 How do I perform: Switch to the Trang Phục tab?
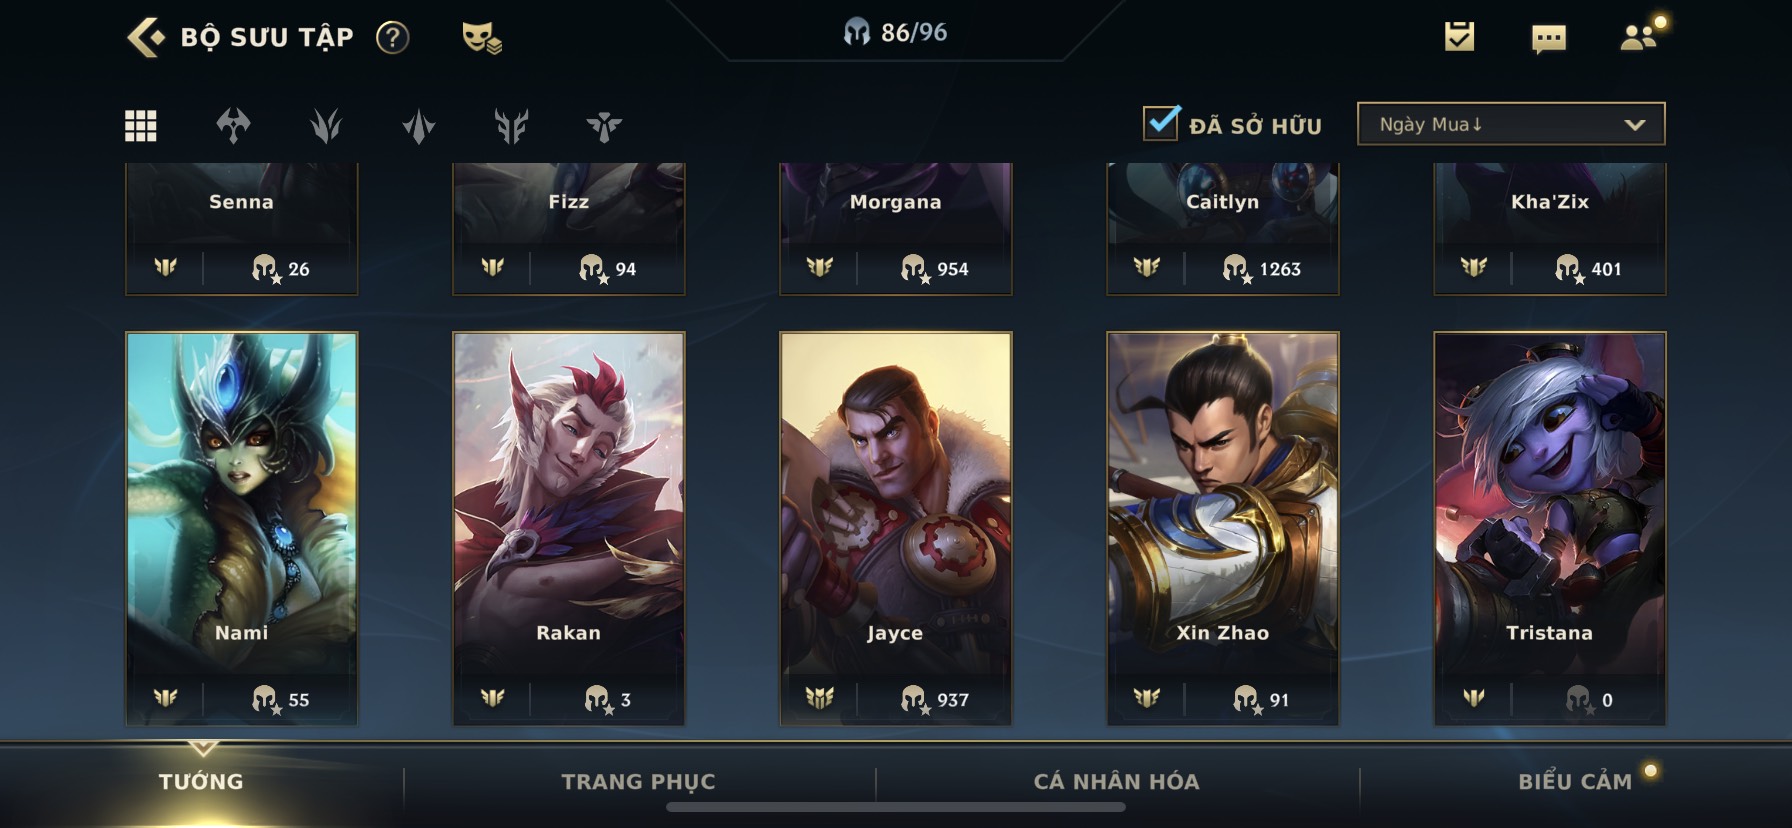coord(638,782)
